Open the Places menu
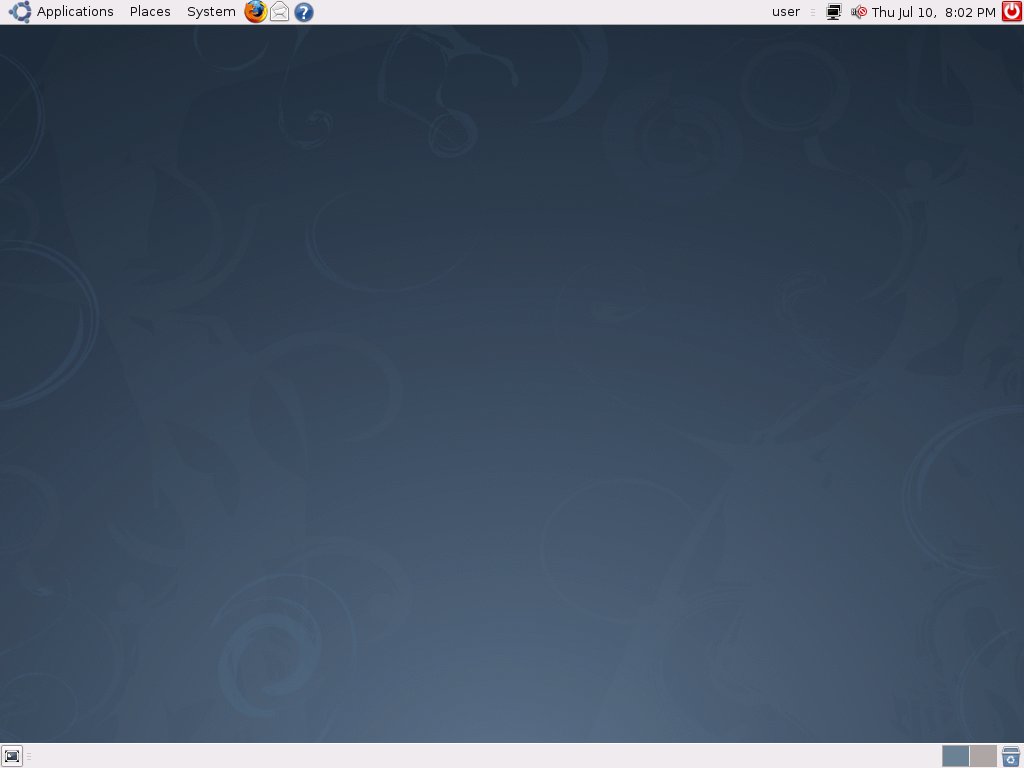The width and height of the screenshot is (1024, 768). pos(150,12)
